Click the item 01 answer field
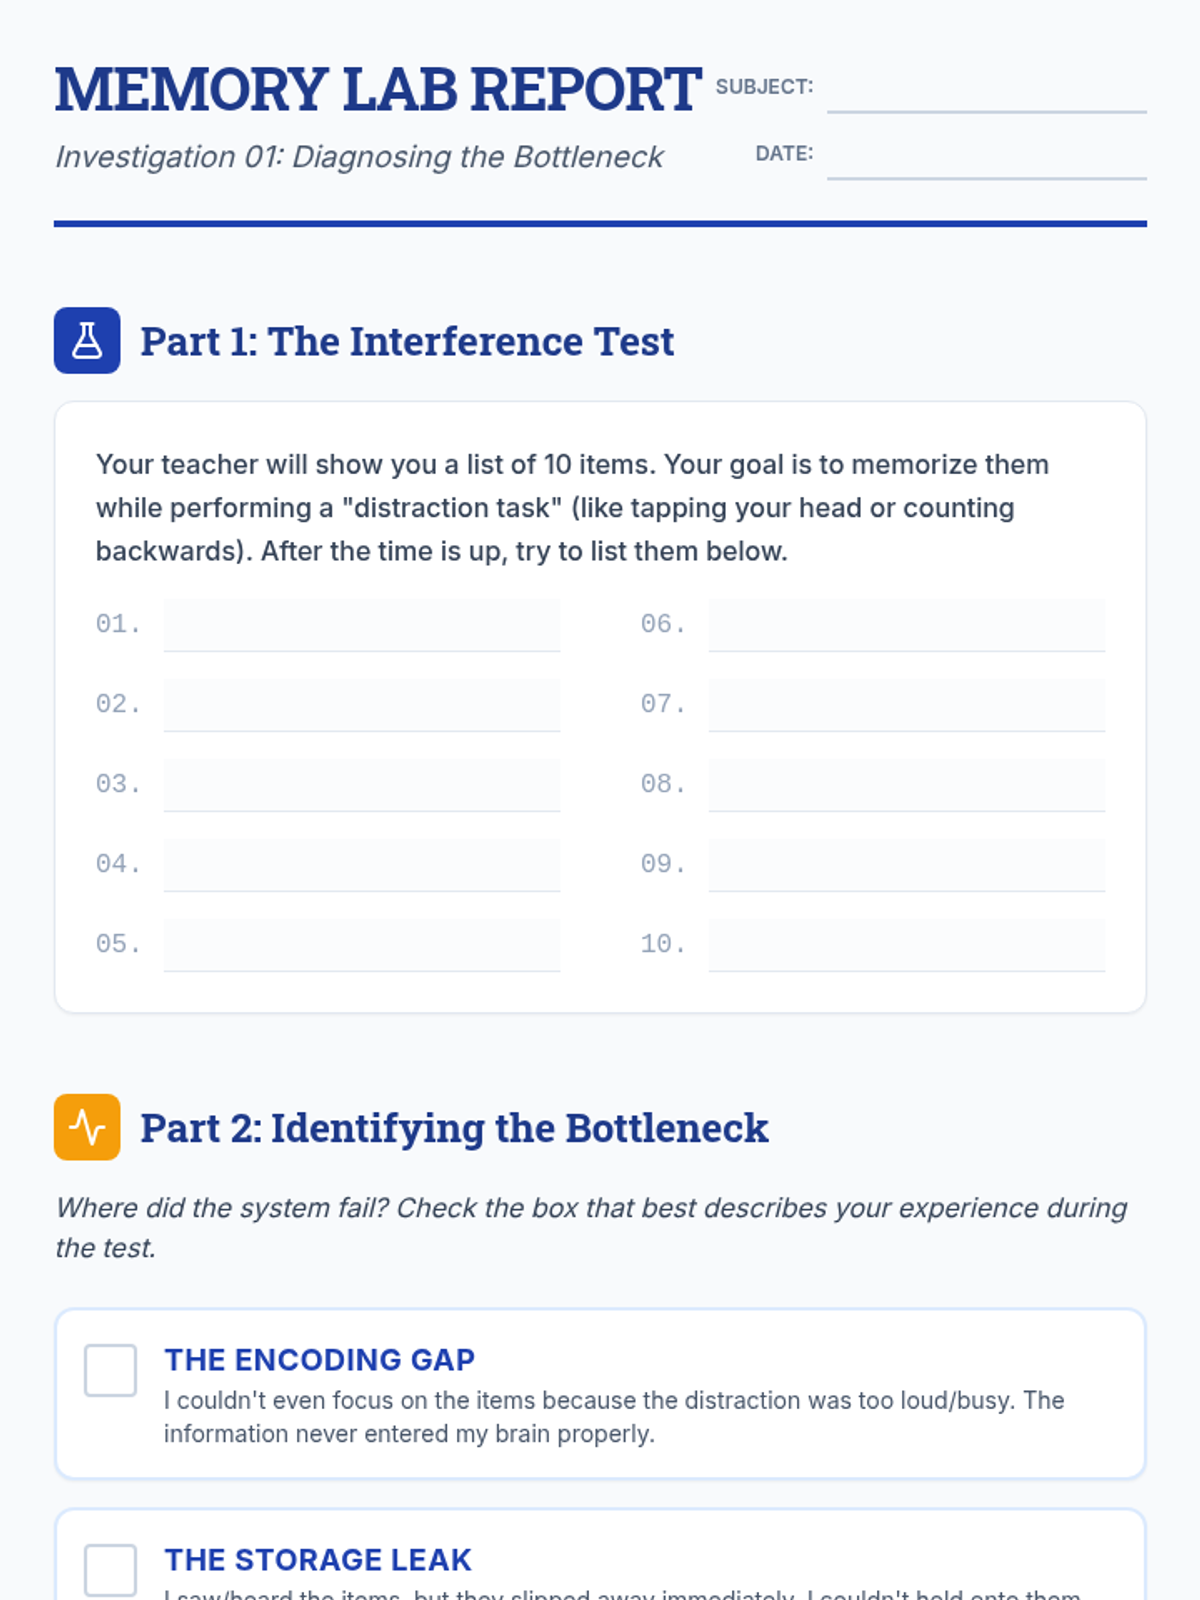 (x=361, y=625)
